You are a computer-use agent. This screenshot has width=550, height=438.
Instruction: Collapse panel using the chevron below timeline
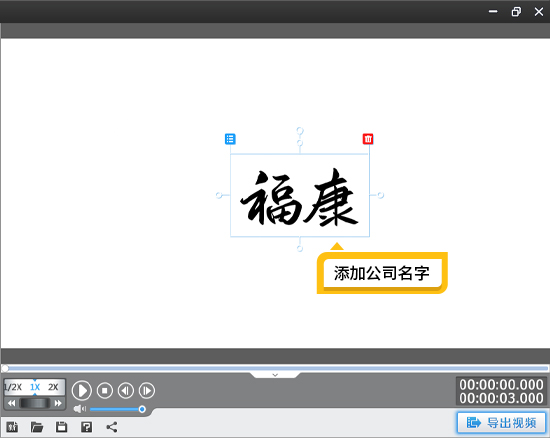point(275,375)
